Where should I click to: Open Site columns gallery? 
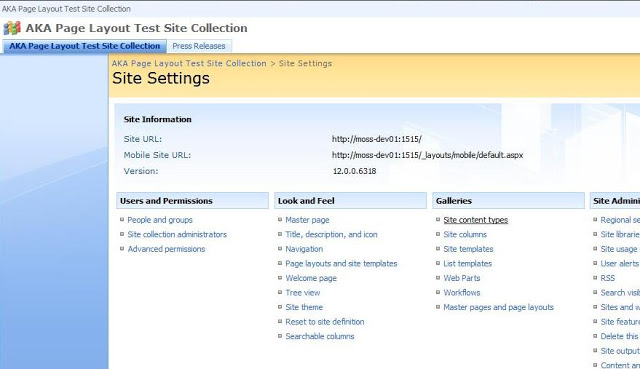[465, 234]
